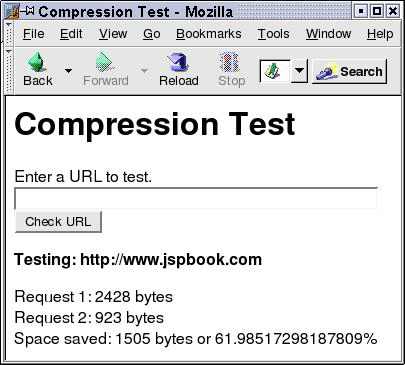405x365 pixels.
Task: Open the Forward history dropdown arrow
Action: tap(144, 71)
